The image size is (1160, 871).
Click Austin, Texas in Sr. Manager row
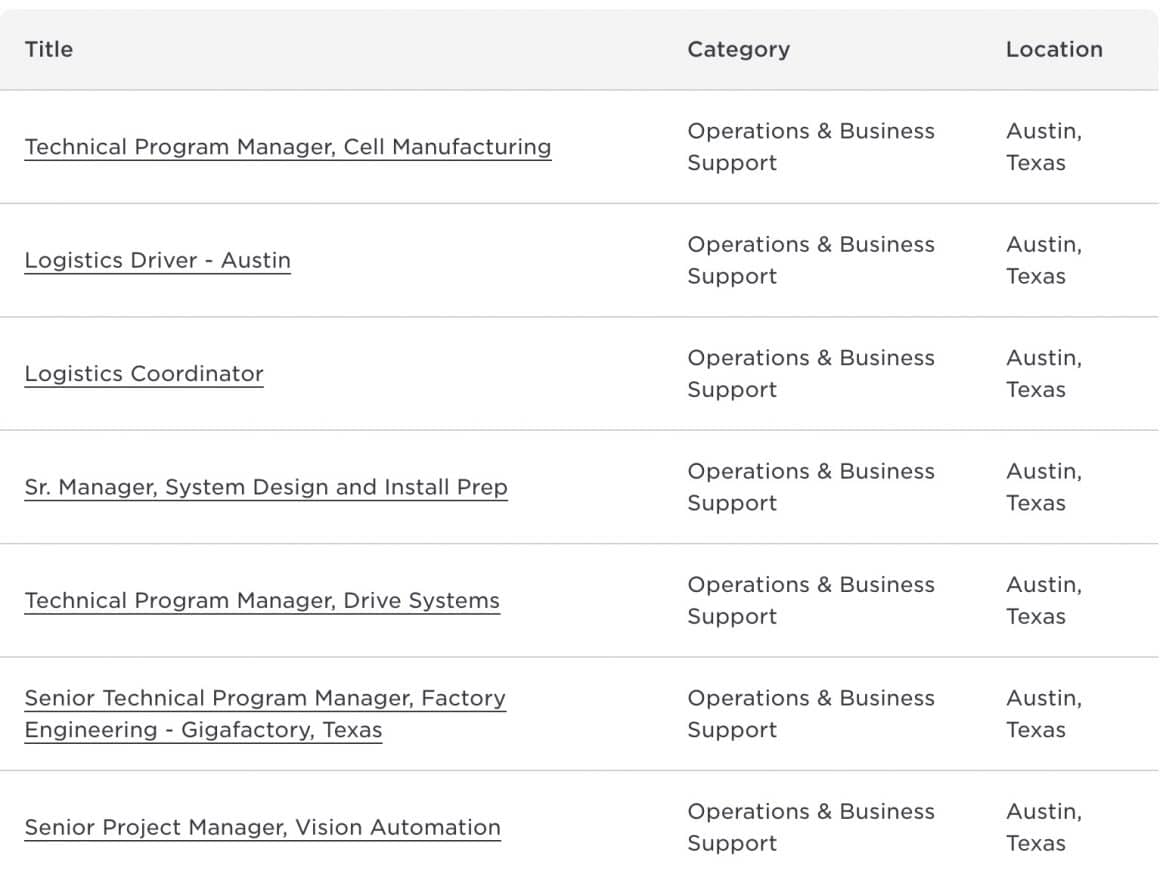(1043, 487)
